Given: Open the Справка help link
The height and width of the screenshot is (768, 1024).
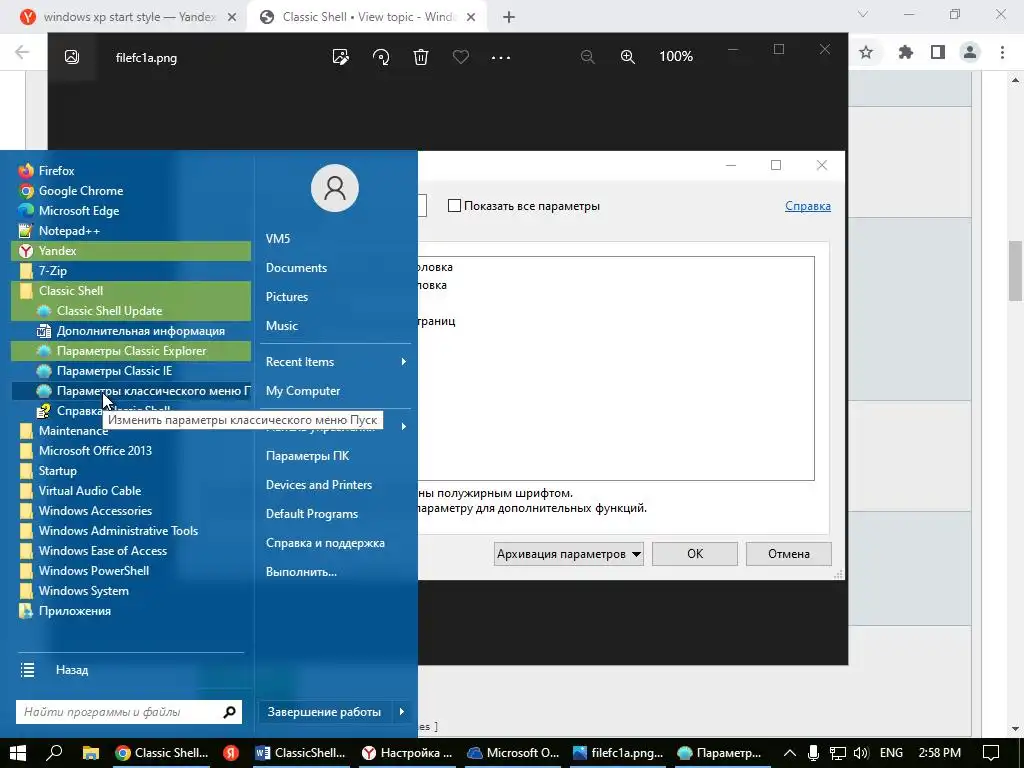Looking at the screenshot, I should tap(808, 206).
